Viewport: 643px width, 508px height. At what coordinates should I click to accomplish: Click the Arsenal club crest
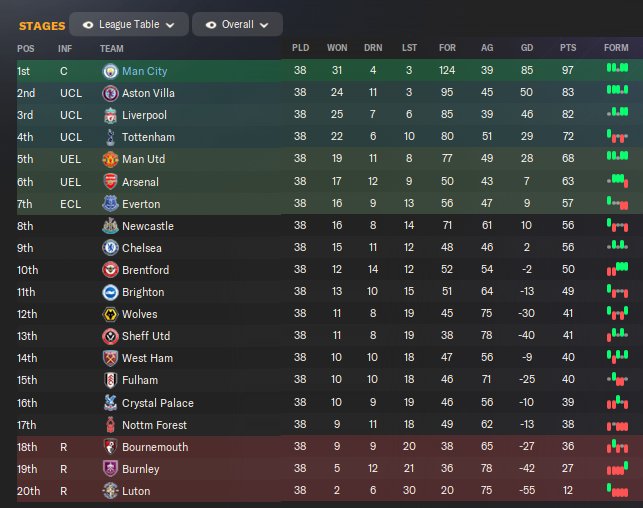point(110,182)
